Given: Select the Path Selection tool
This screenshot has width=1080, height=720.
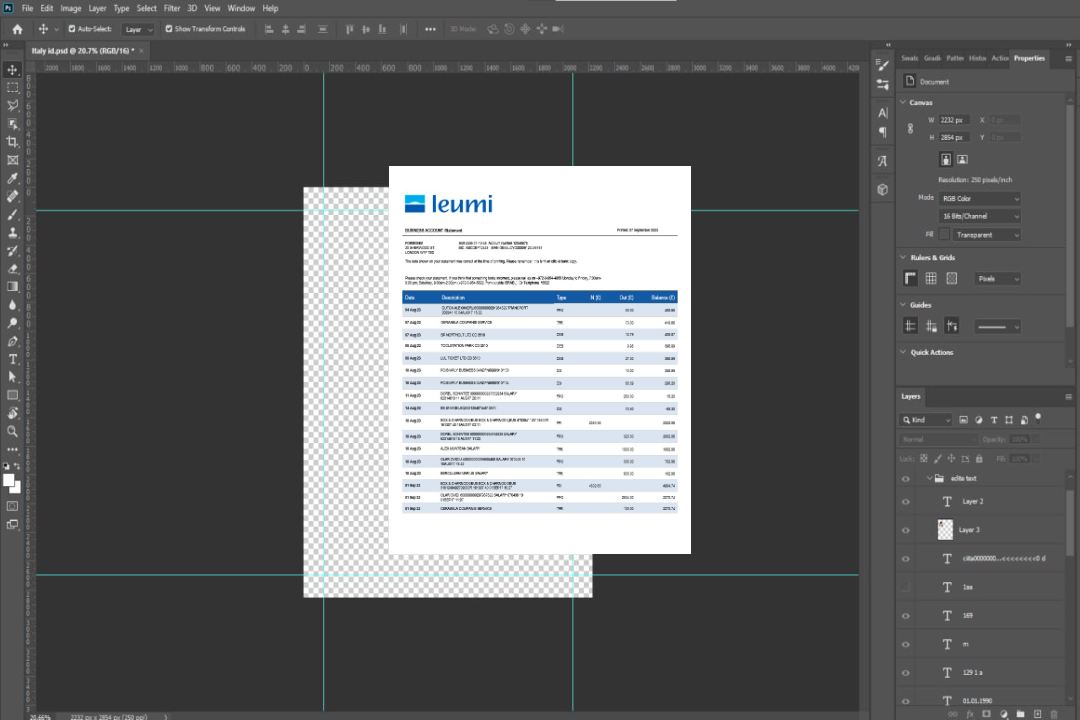Looking at the screenshot, I should coord(12,377).
